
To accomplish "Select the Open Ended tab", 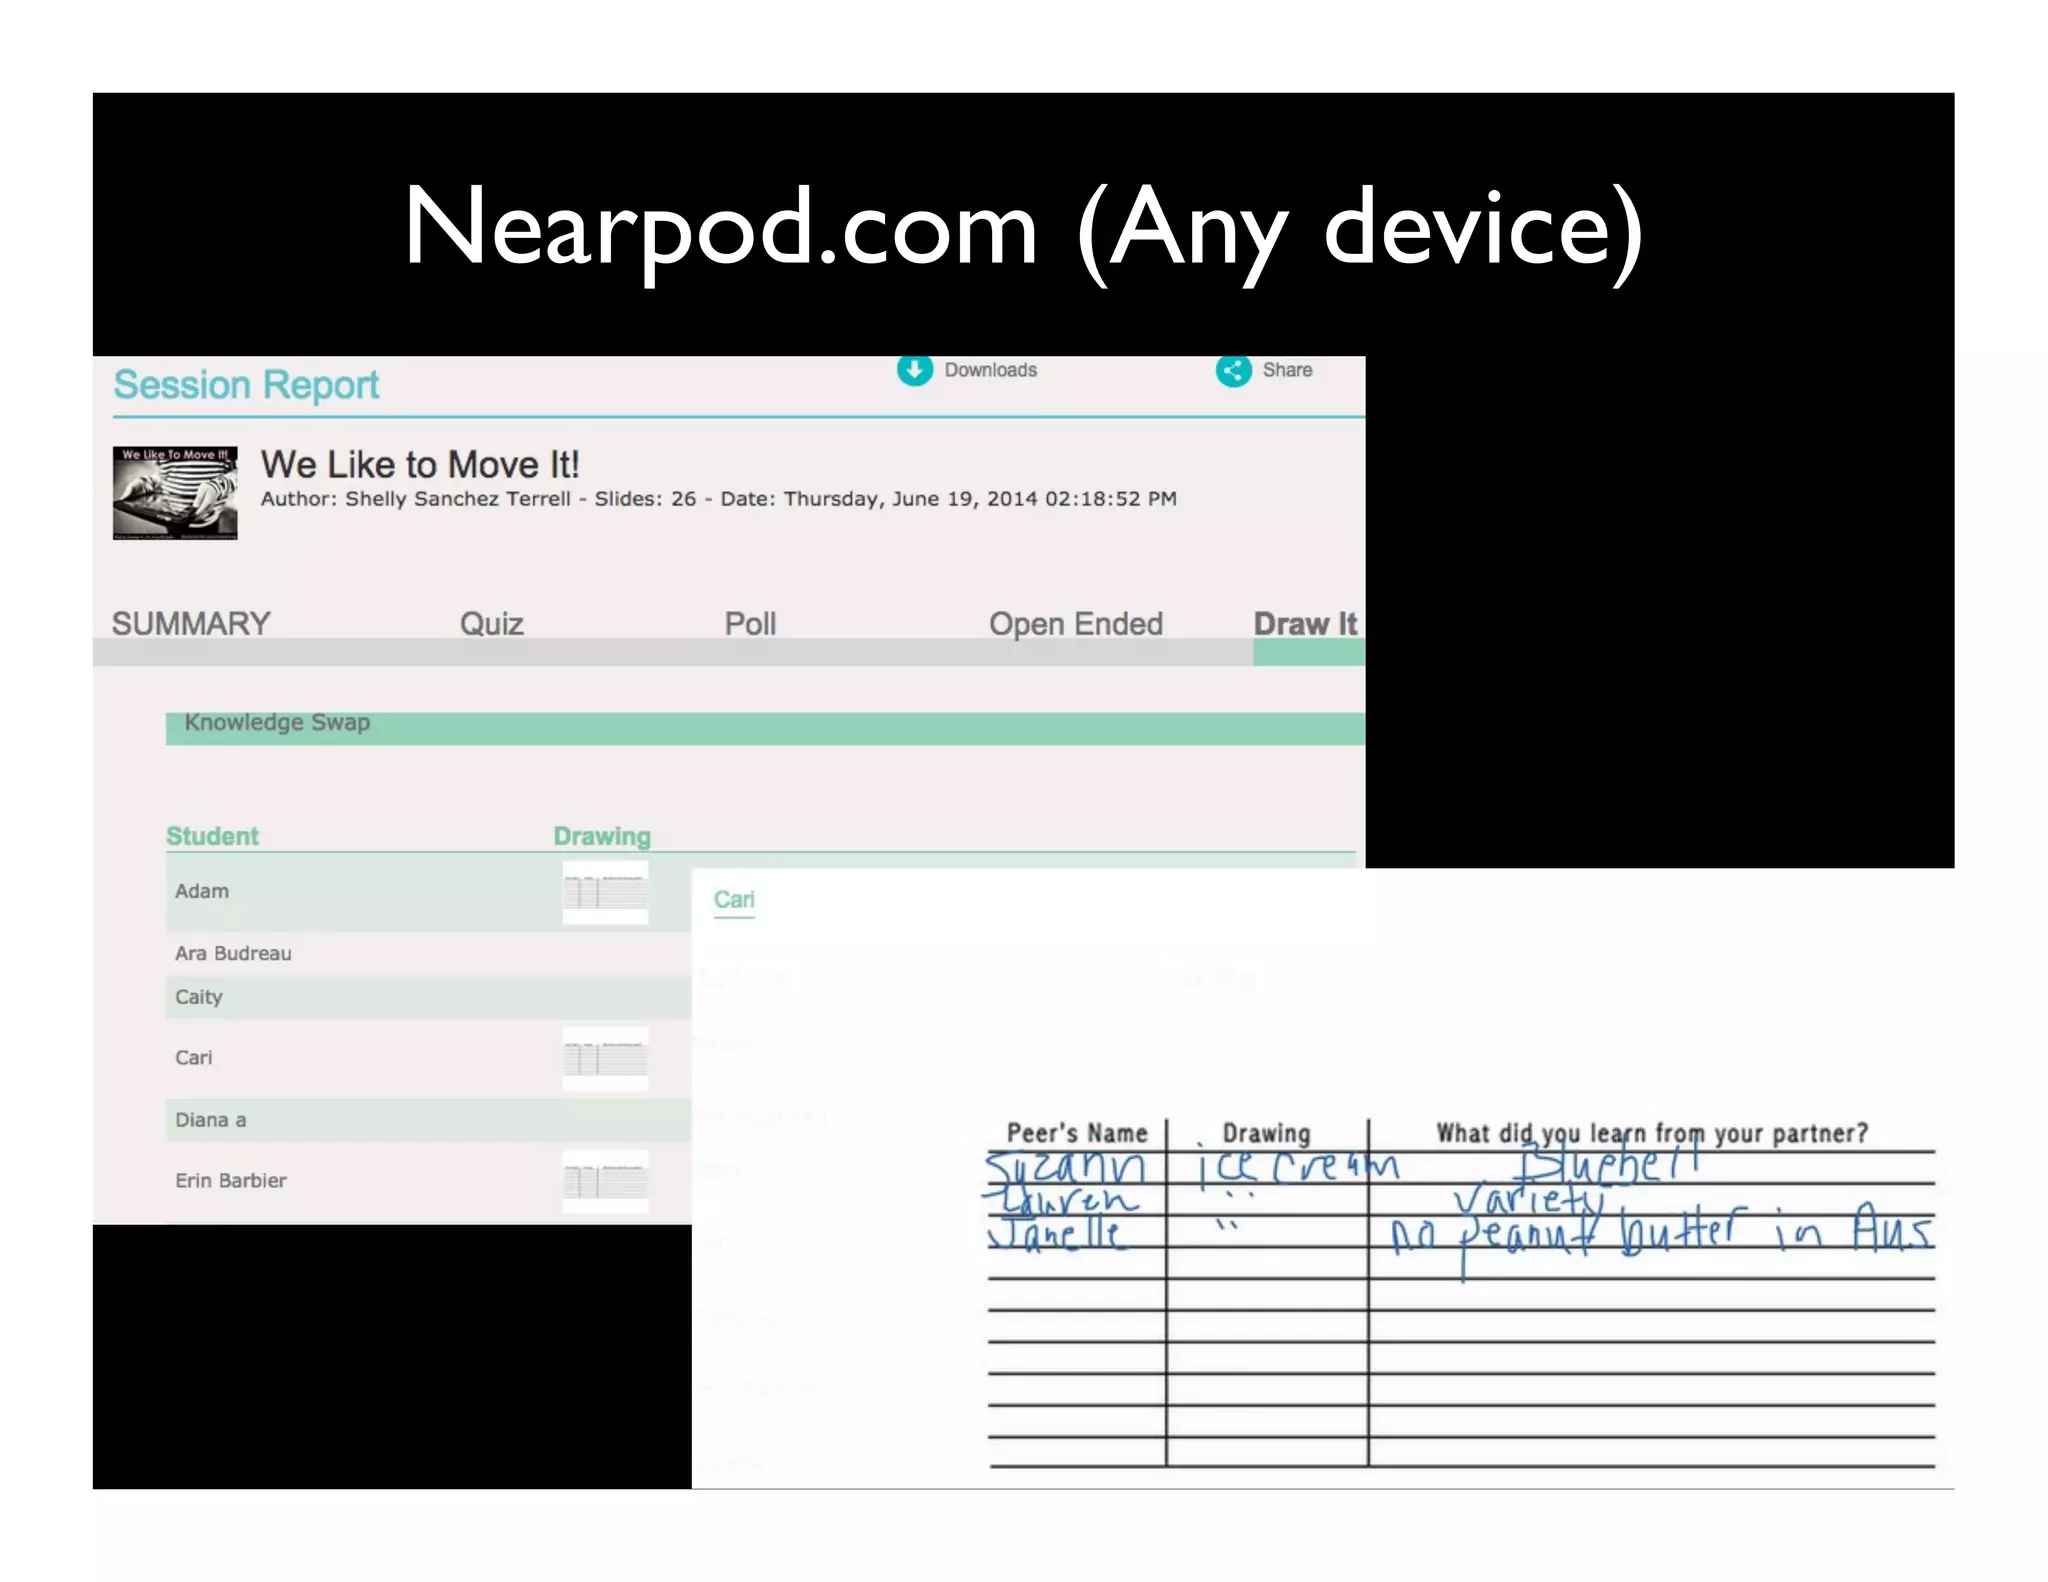I will click(x=1075, y=624).
